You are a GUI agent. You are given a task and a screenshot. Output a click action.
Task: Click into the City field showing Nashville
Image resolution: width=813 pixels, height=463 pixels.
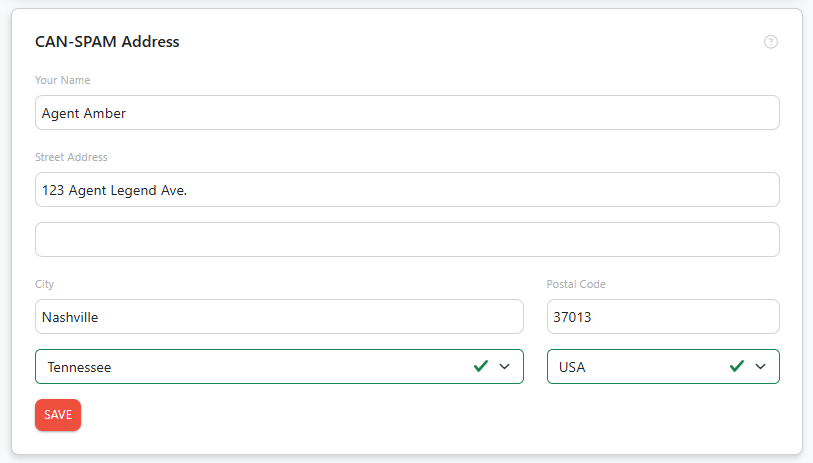(x=279, y=316)
